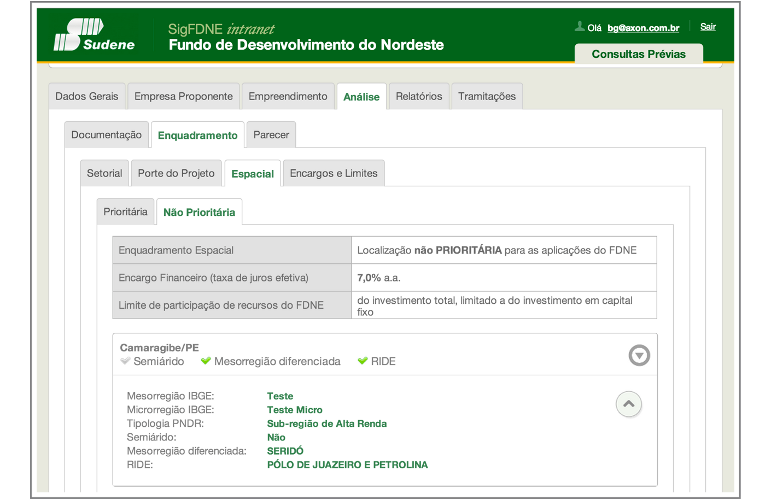771x500 pixels.
Task: Click PÓLO DE JUAZEIRO E PETROLINA value
Action: coord(347,465)
